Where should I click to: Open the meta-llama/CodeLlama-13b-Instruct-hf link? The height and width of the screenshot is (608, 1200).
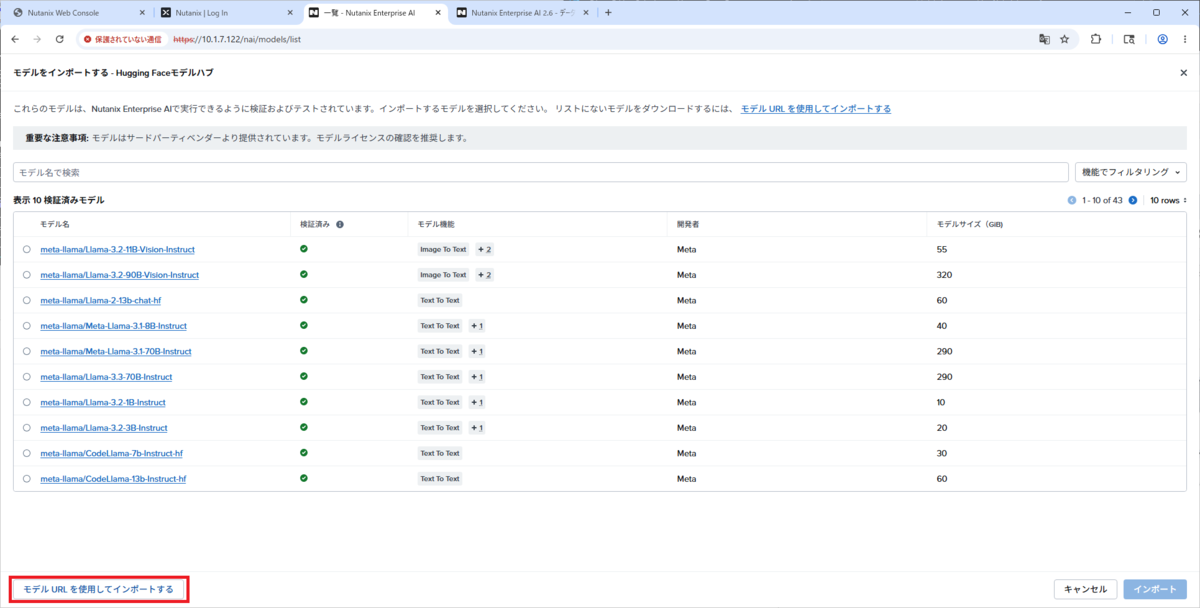tap(113, 479)
